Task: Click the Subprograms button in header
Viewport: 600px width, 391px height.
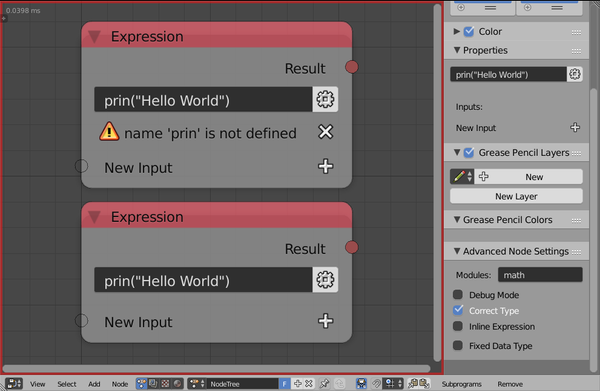Action: coord(461,384)
